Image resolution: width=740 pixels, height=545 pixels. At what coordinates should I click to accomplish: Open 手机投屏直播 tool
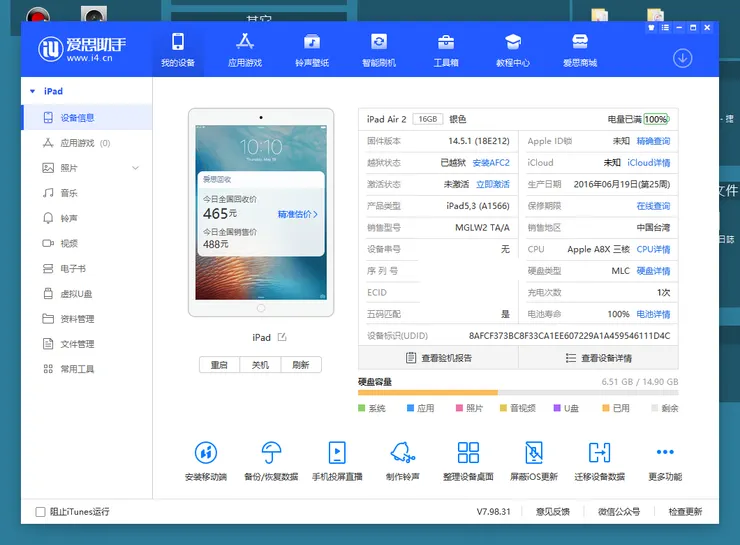click(337, 461)
